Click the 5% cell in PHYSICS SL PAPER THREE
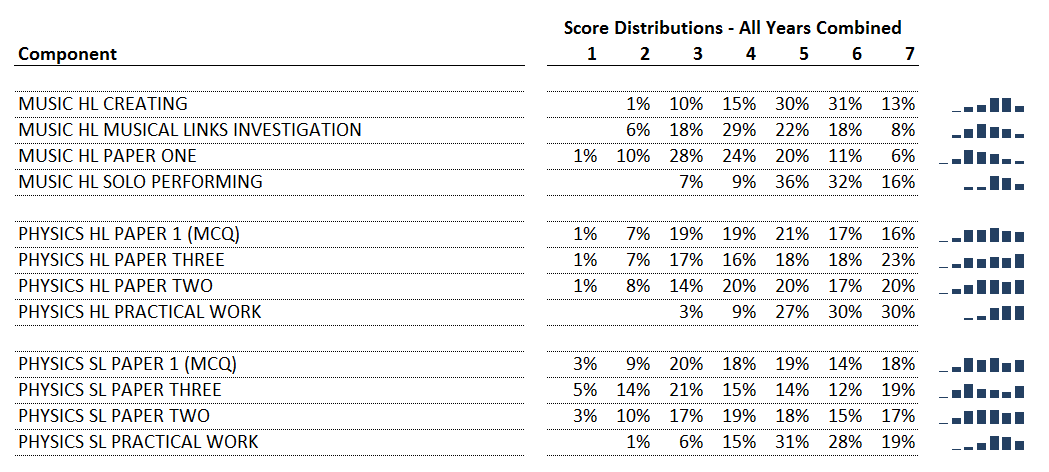 (x=585, y=390)
